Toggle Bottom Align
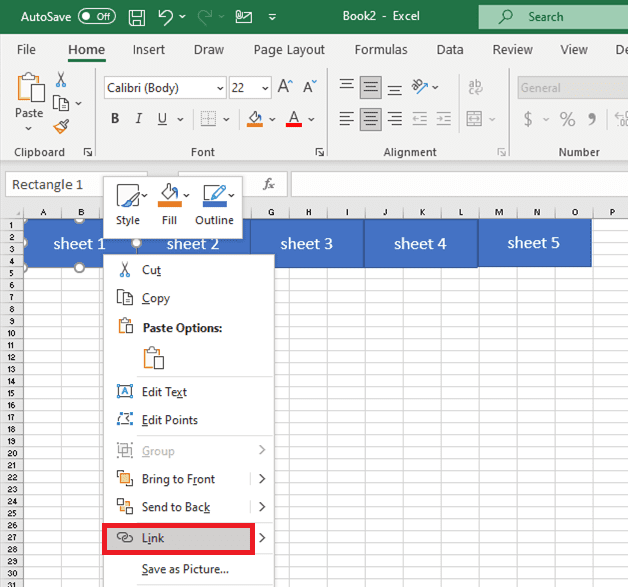Viewport: 628px width, 587px height. point(395,88)
